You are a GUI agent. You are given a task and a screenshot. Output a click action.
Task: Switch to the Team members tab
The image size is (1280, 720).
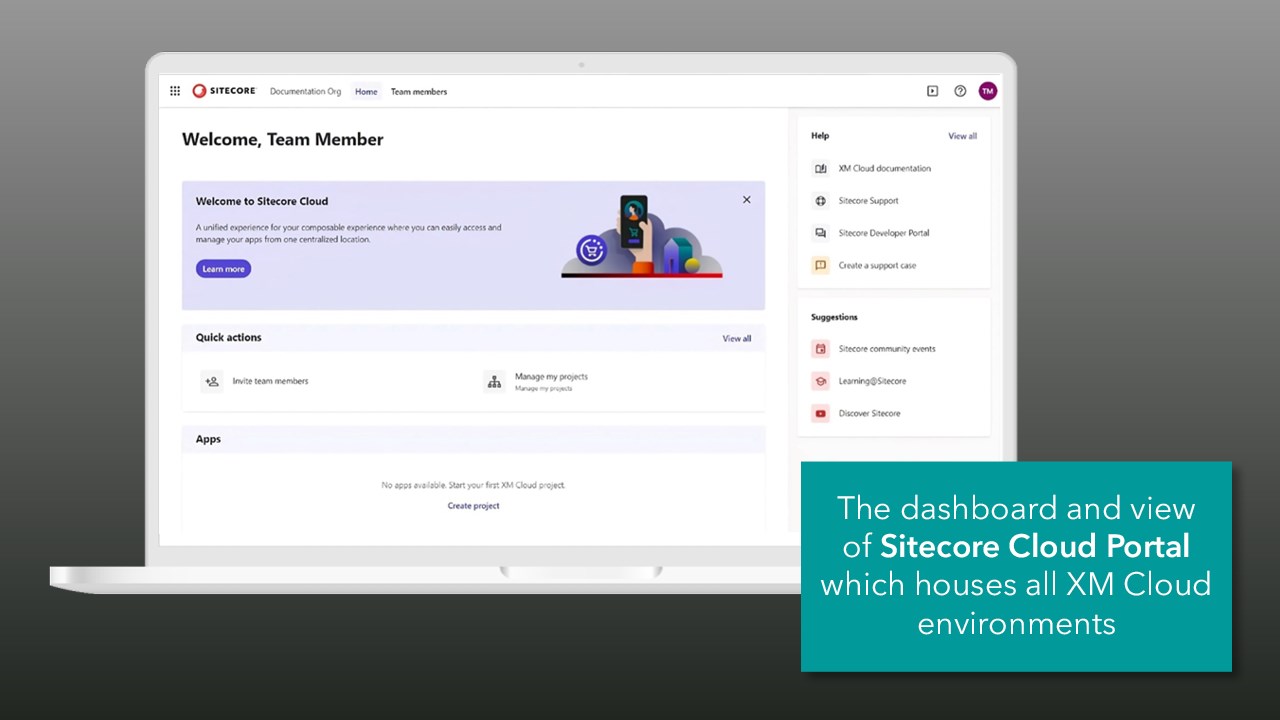[x=419, y=91]
